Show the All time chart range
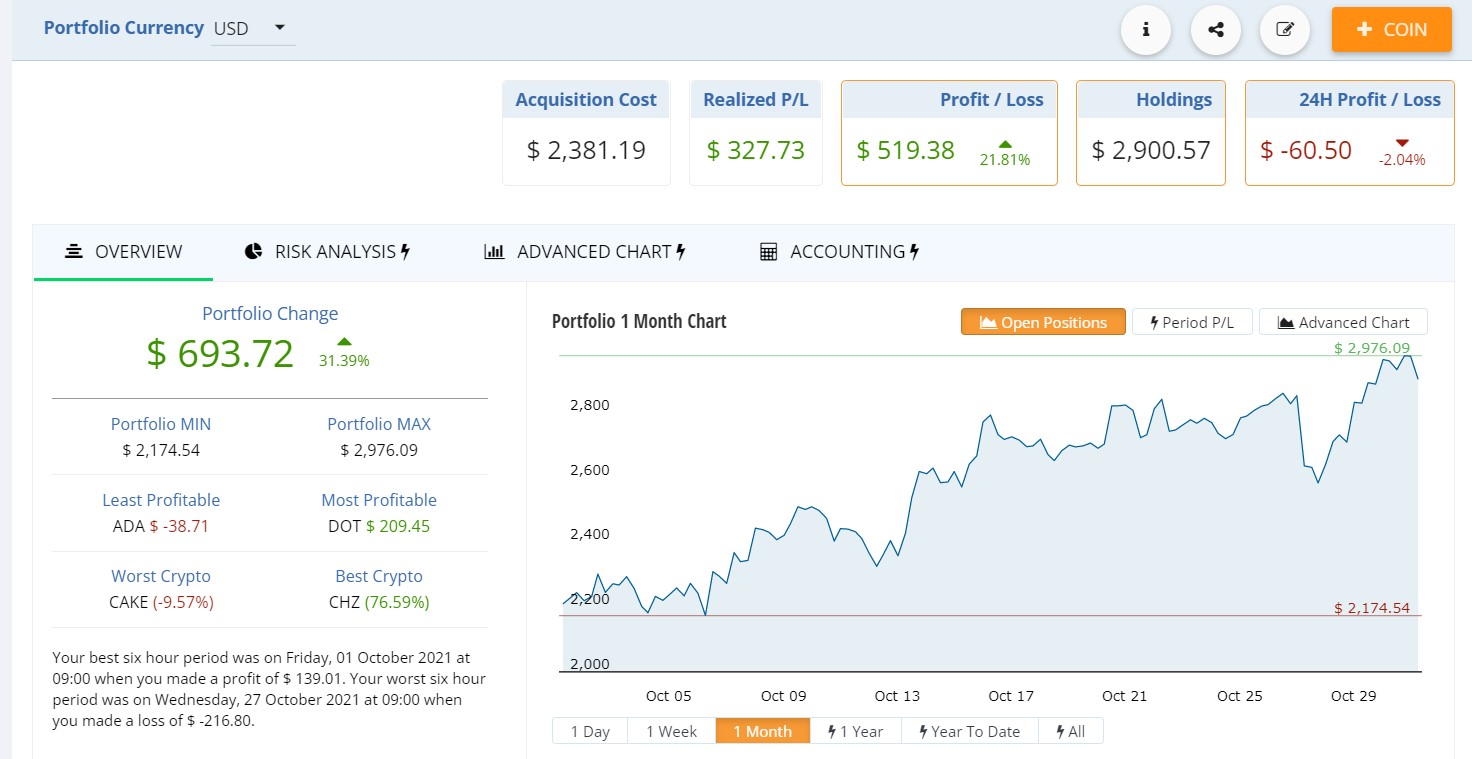The image size is (1472, 759). [1070, 731]
